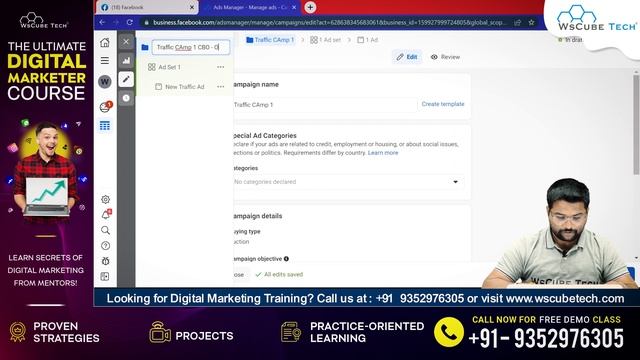Switch to the Edit tab
The image size is (640, 360).
[x=407, y=57]
